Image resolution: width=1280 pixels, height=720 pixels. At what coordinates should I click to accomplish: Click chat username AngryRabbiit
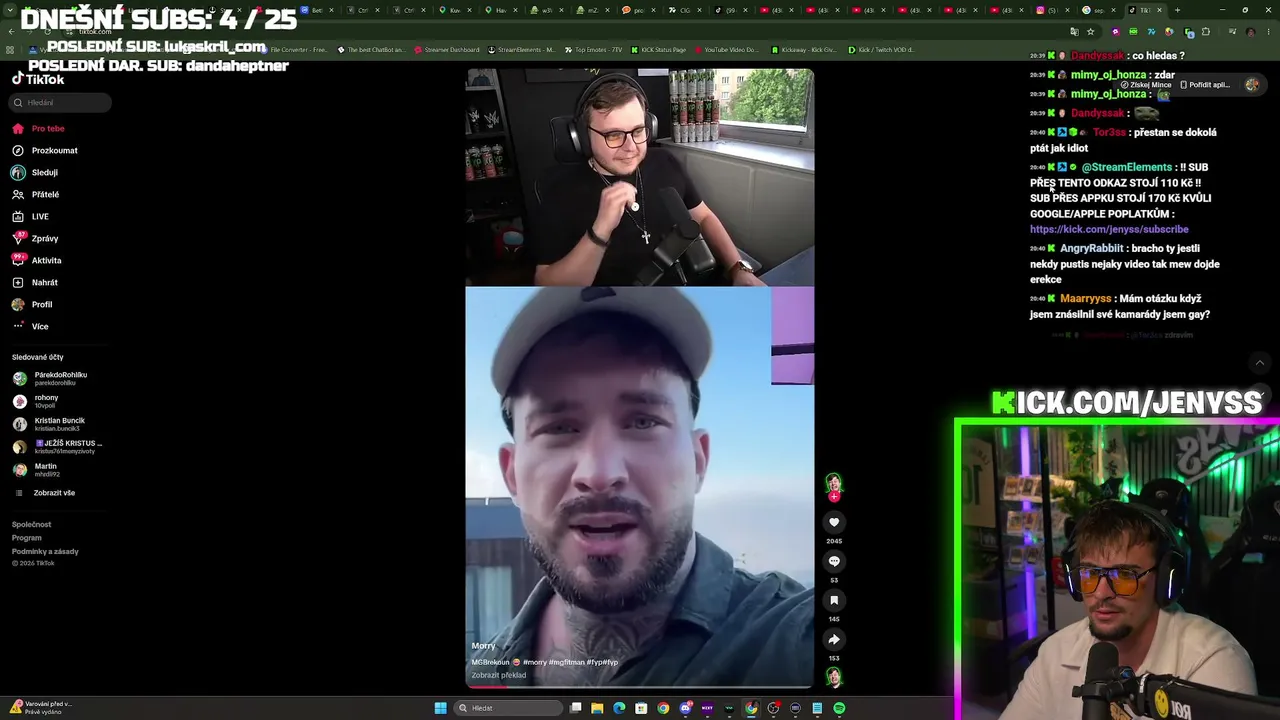(1092, 248)
